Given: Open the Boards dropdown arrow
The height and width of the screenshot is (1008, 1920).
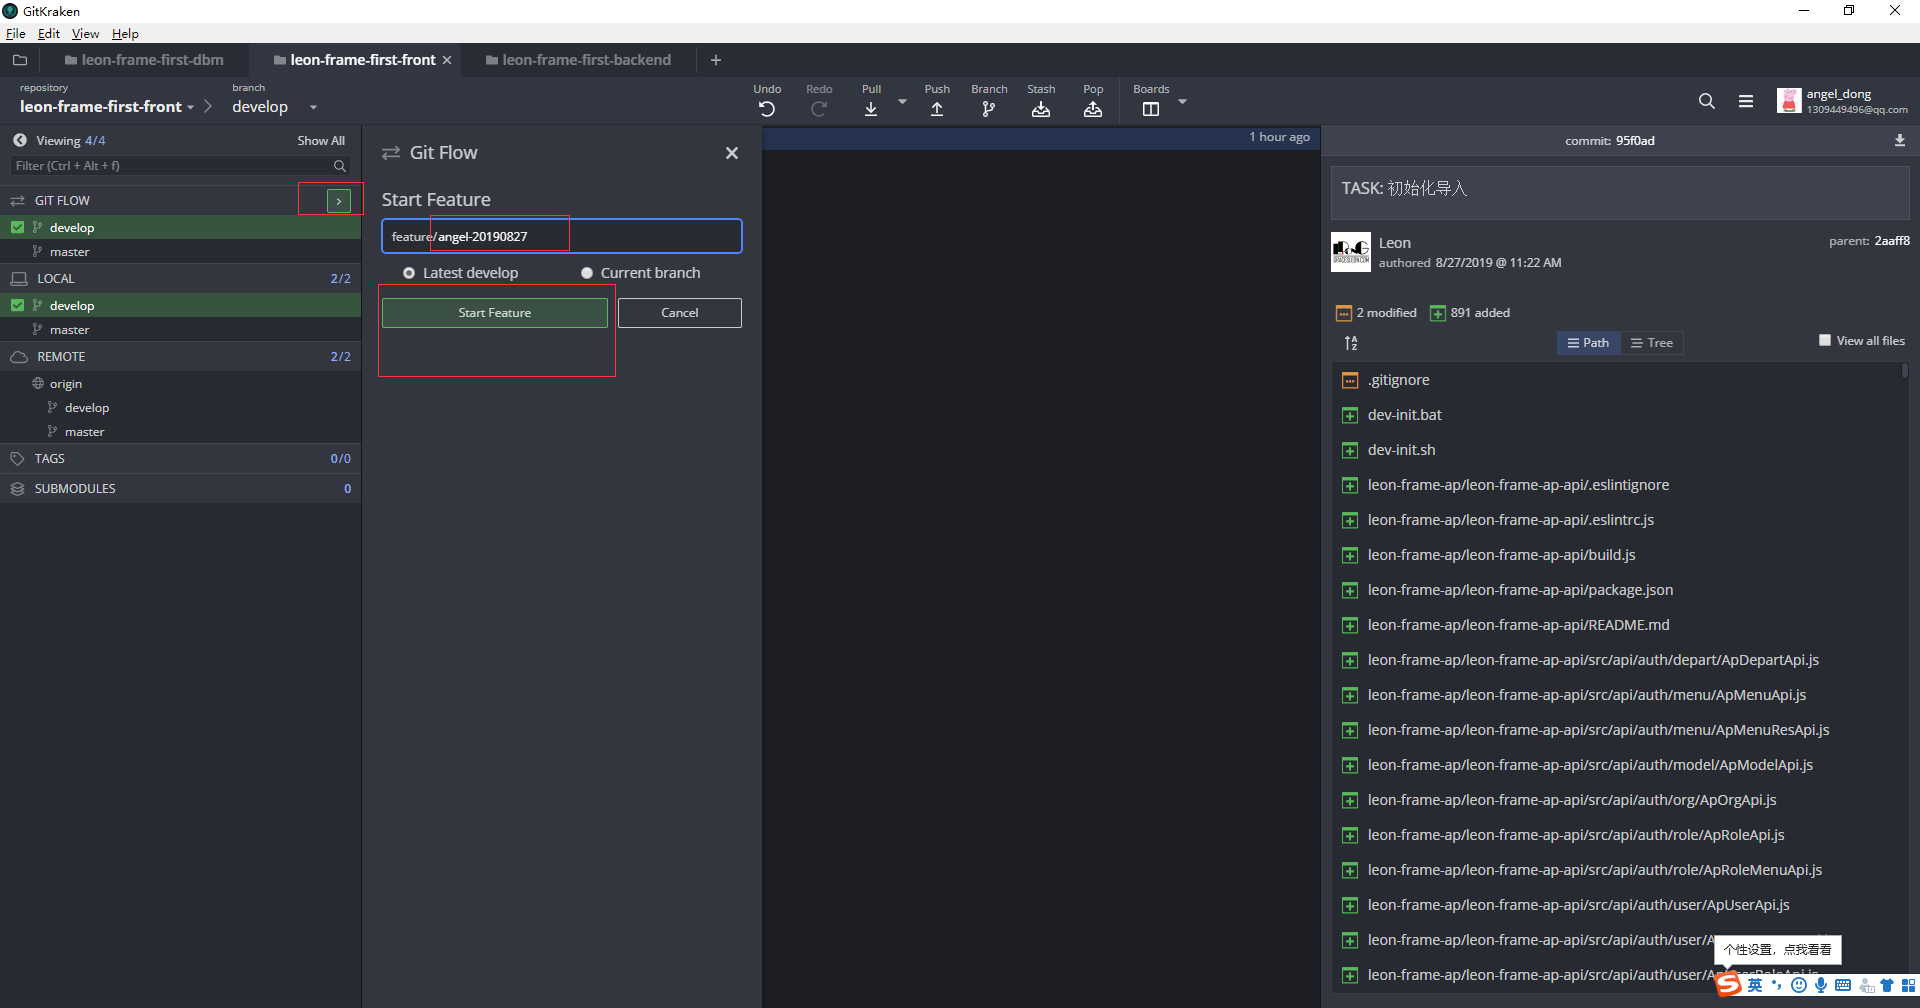Looking at the screenshot, I should pos(1182,102).
